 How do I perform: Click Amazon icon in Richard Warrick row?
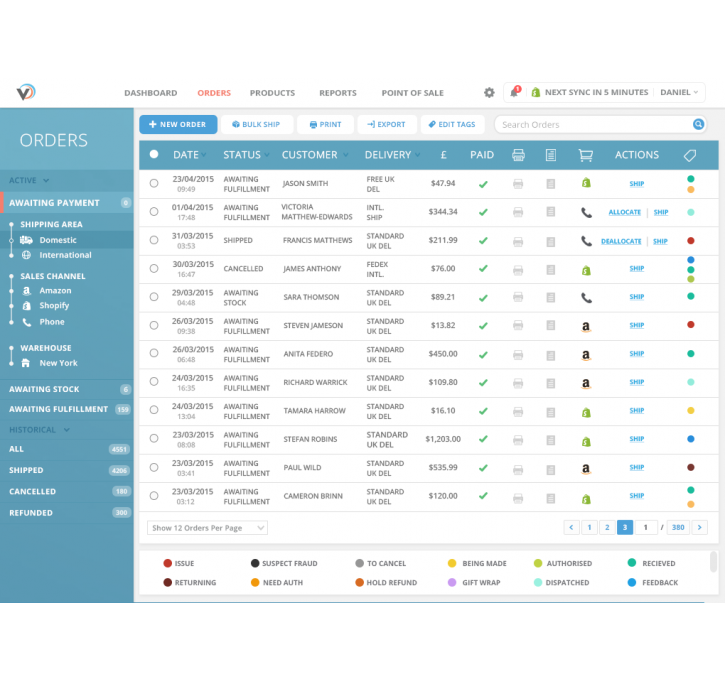pyautogui.click(x=586, y=384)
